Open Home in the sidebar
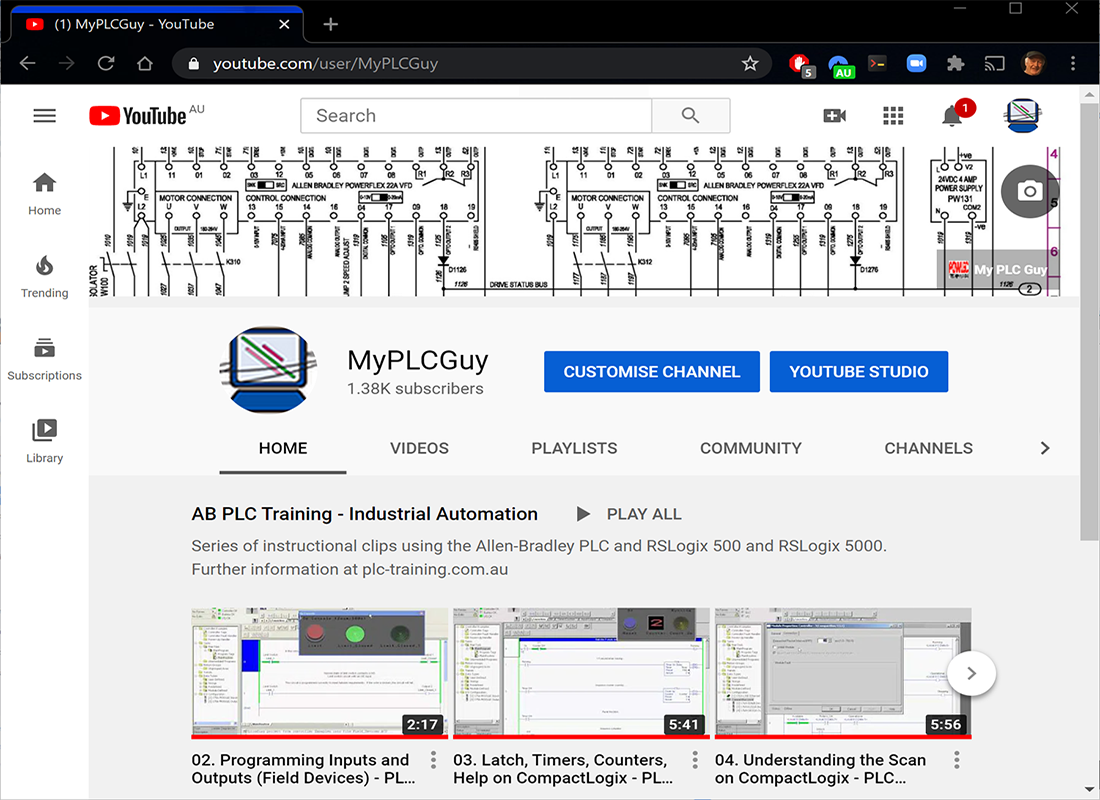1100x800 pixels. click(44, 194)
